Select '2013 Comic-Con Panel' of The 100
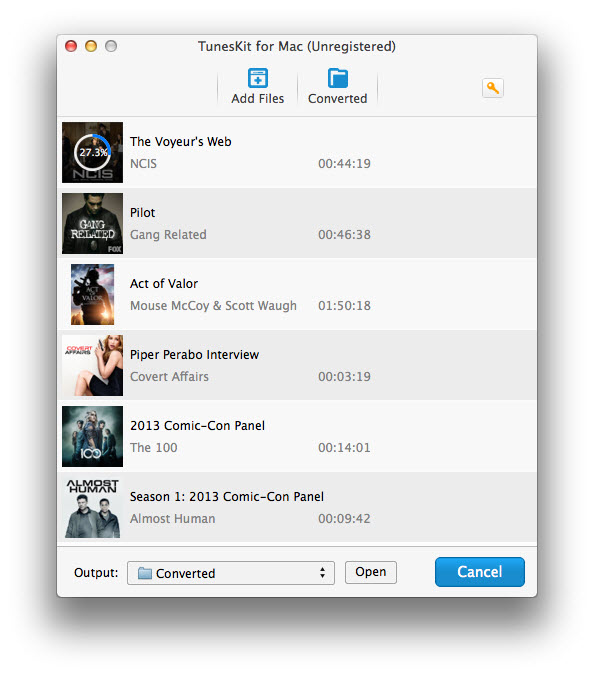This screenshot has width=594, height=676. 197,426
